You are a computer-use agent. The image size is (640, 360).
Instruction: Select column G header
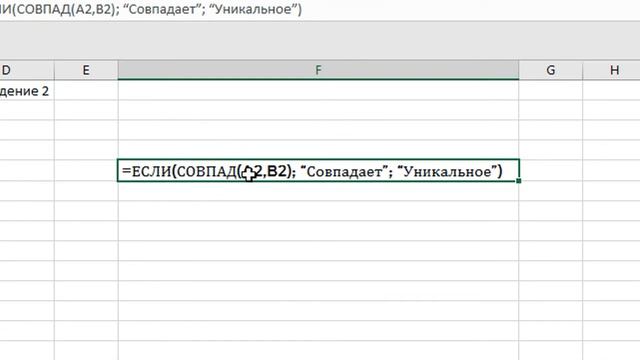551,70
